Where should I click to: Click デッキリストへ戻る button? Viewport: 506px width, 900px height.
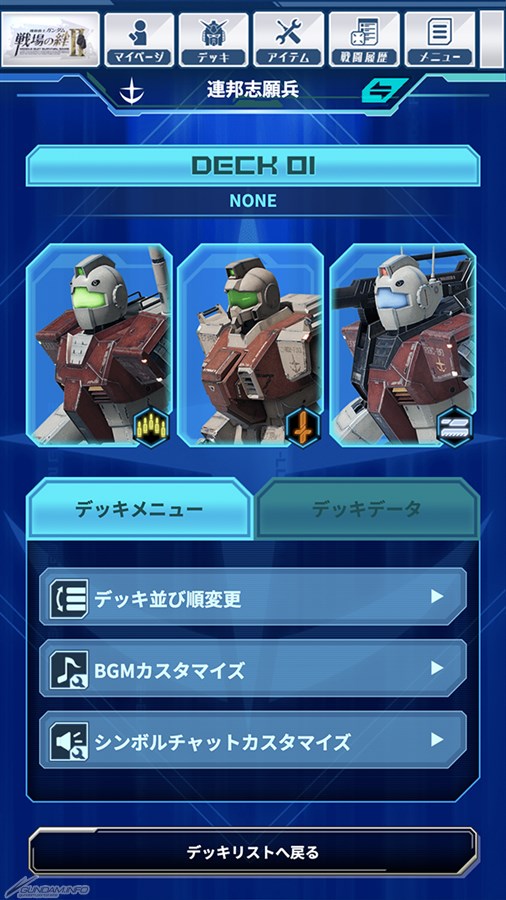tap(253, 852)
